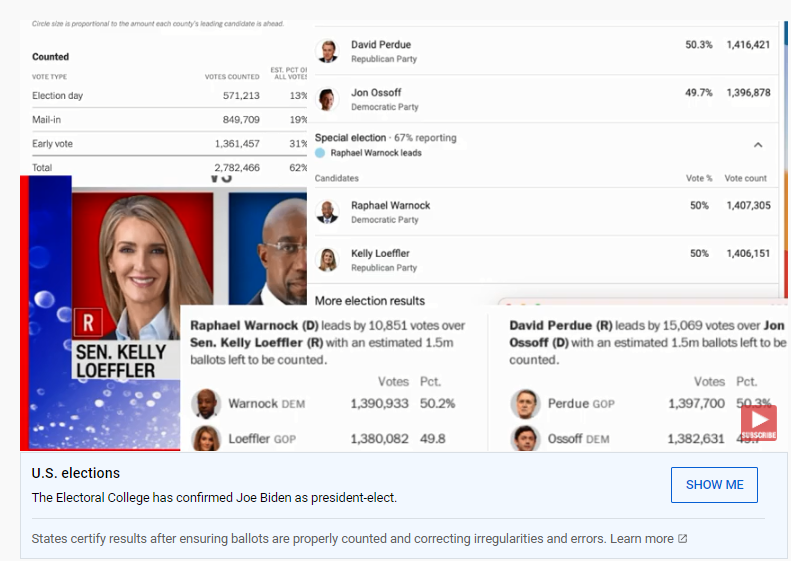Click the Loeffler GOP avatar in summary
Screen dimensions: 791x561
[x=206, y=438]
